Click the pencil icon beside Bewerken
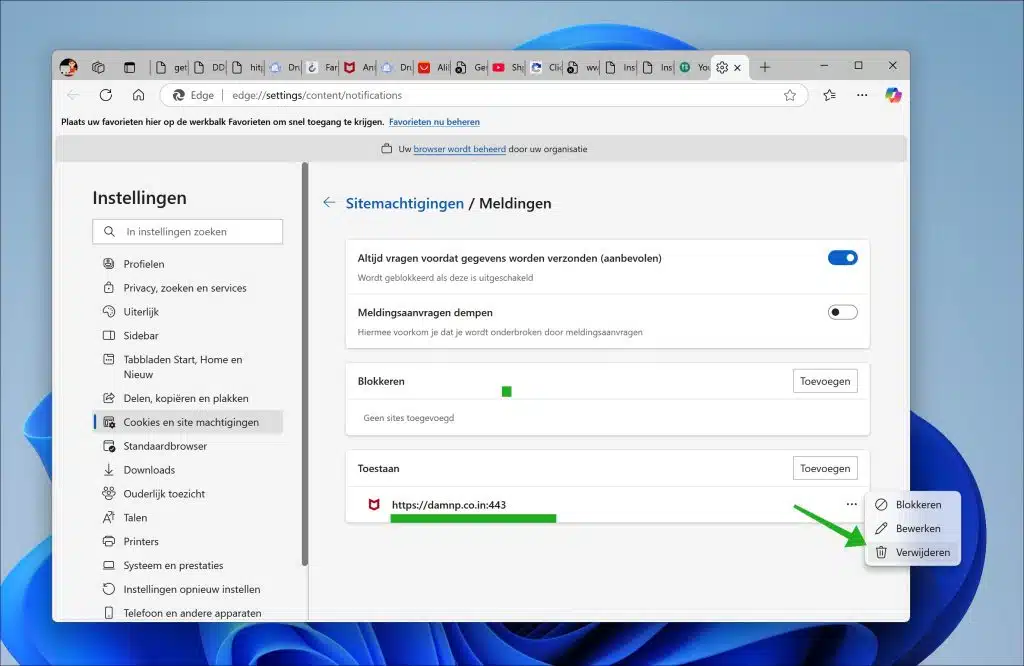Viewport: 1024px width, 666px height. click(x=881, y=528)
